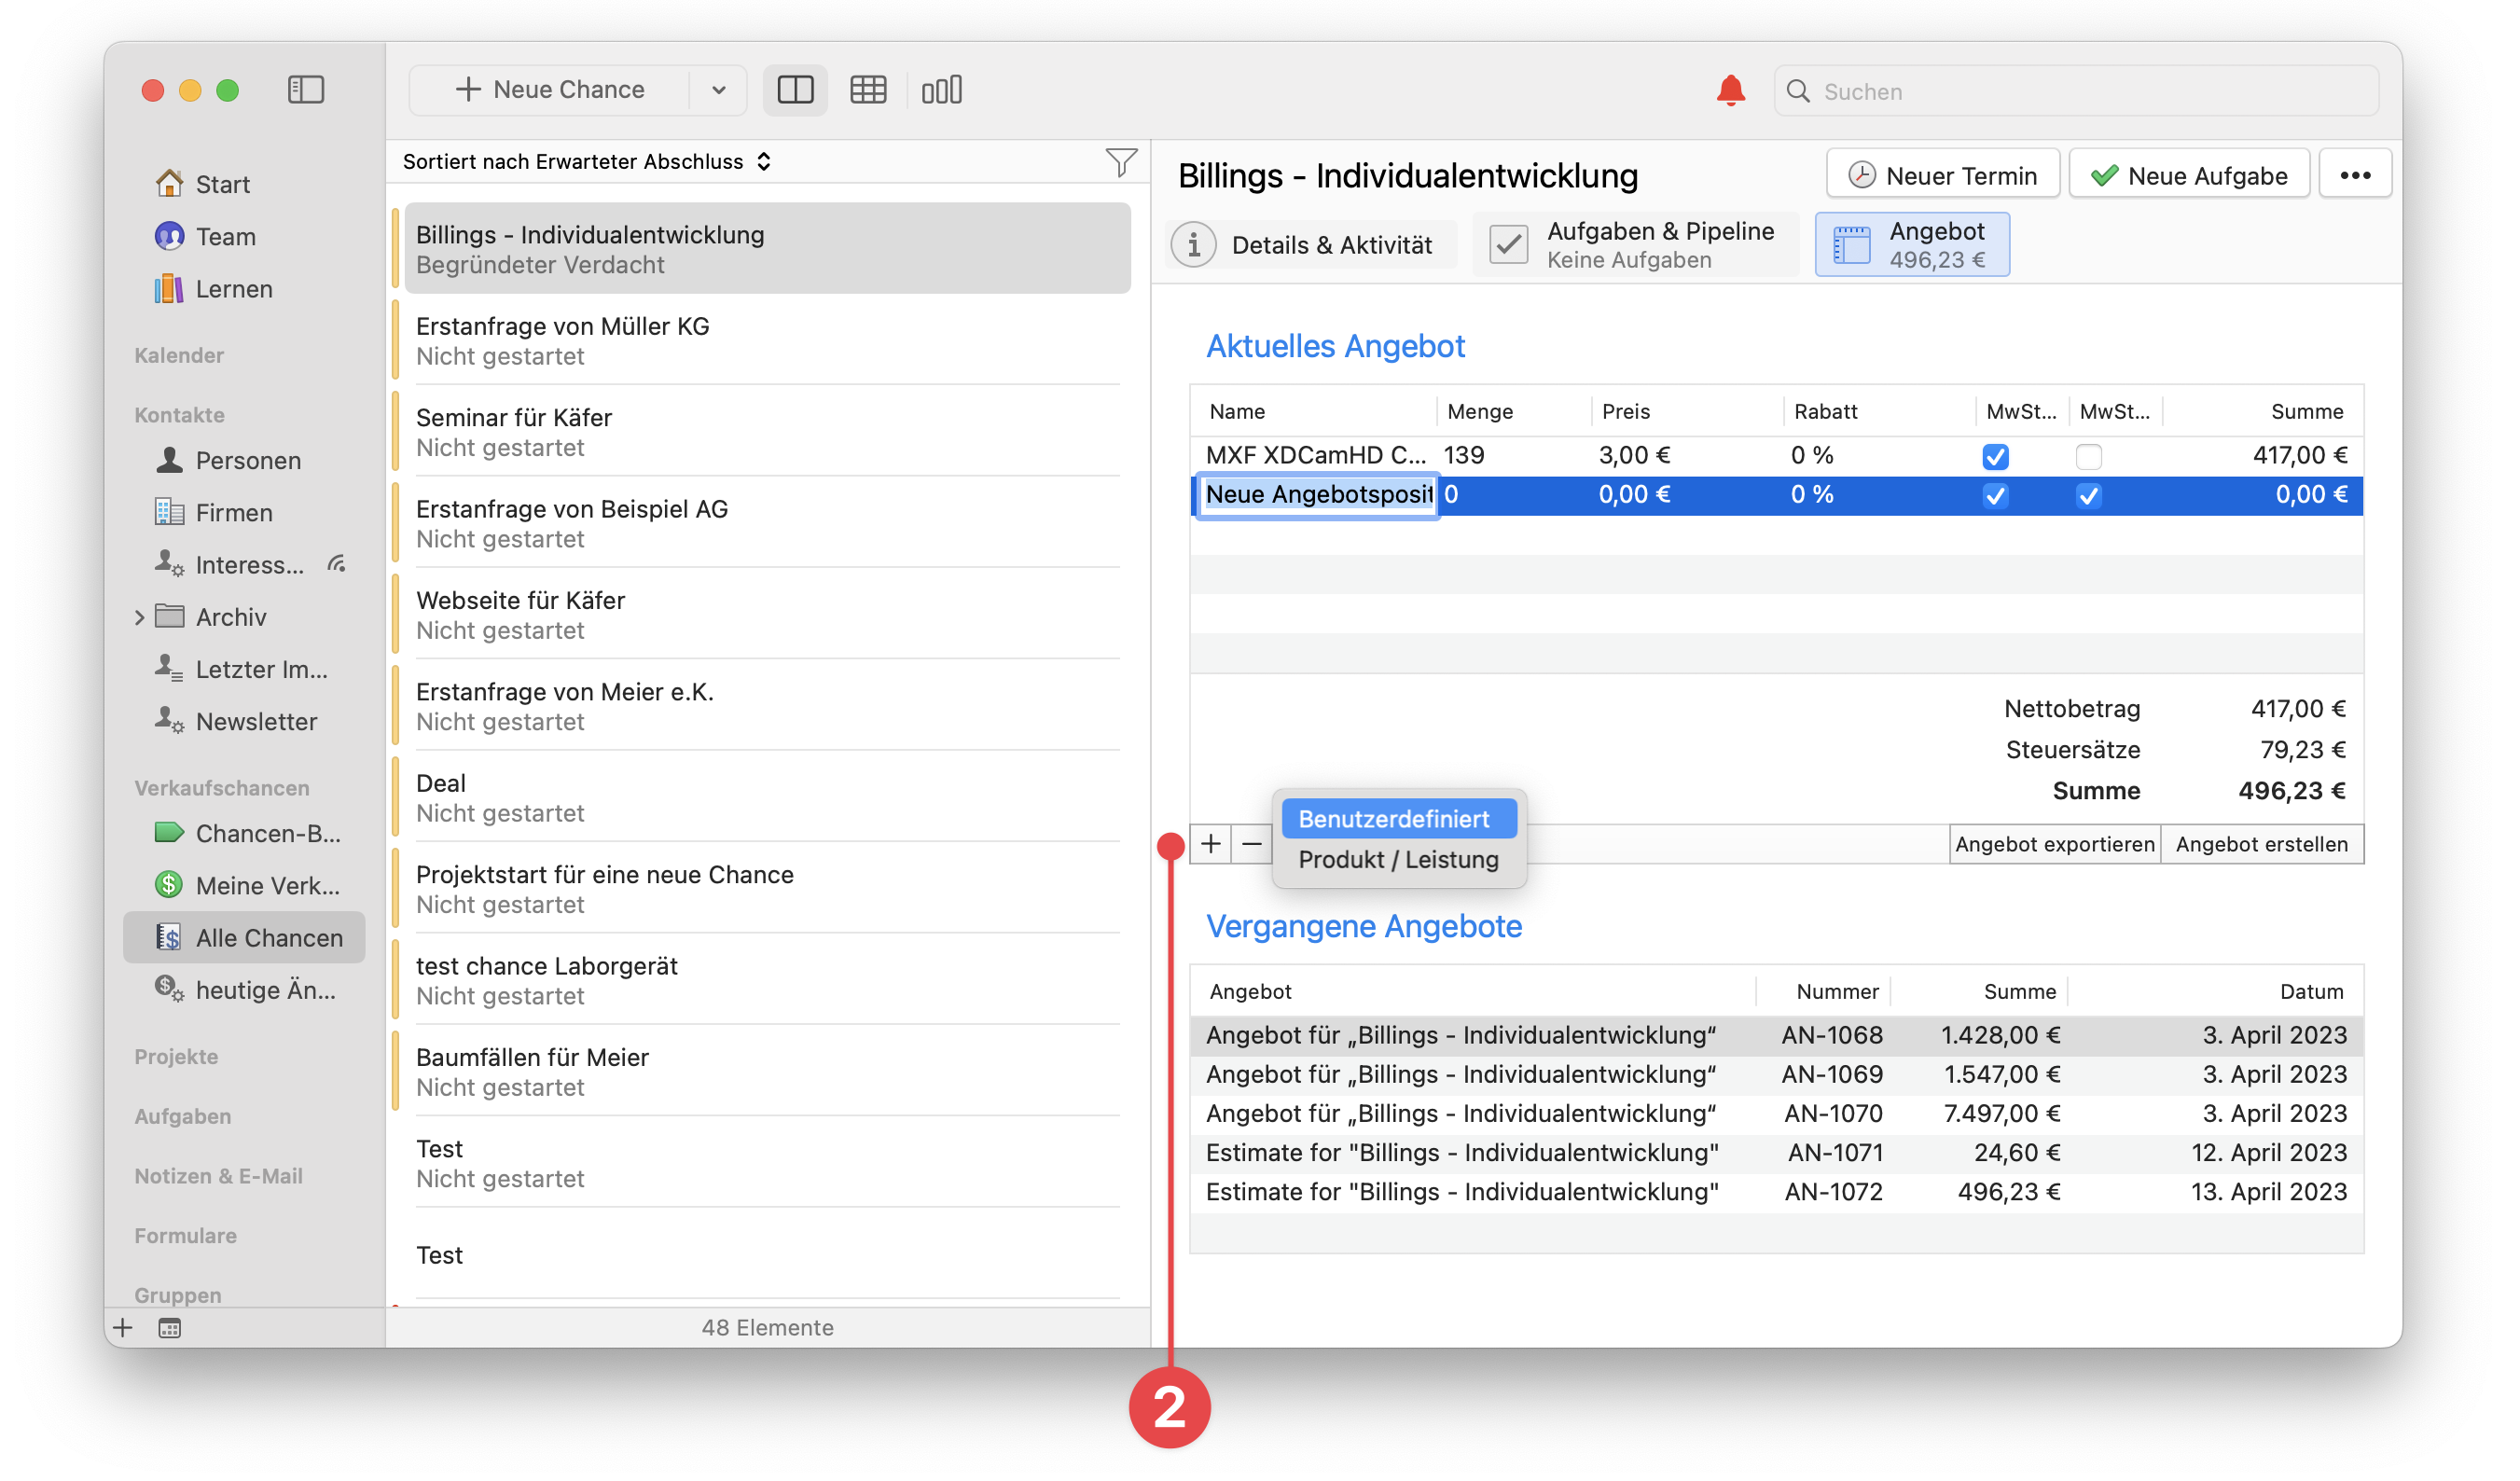The height and width of the screenshot is (1481, 2520).
Task: Enable second MwSt checkbox for MXF XDCamHD row
Action: coord(2088,456)
